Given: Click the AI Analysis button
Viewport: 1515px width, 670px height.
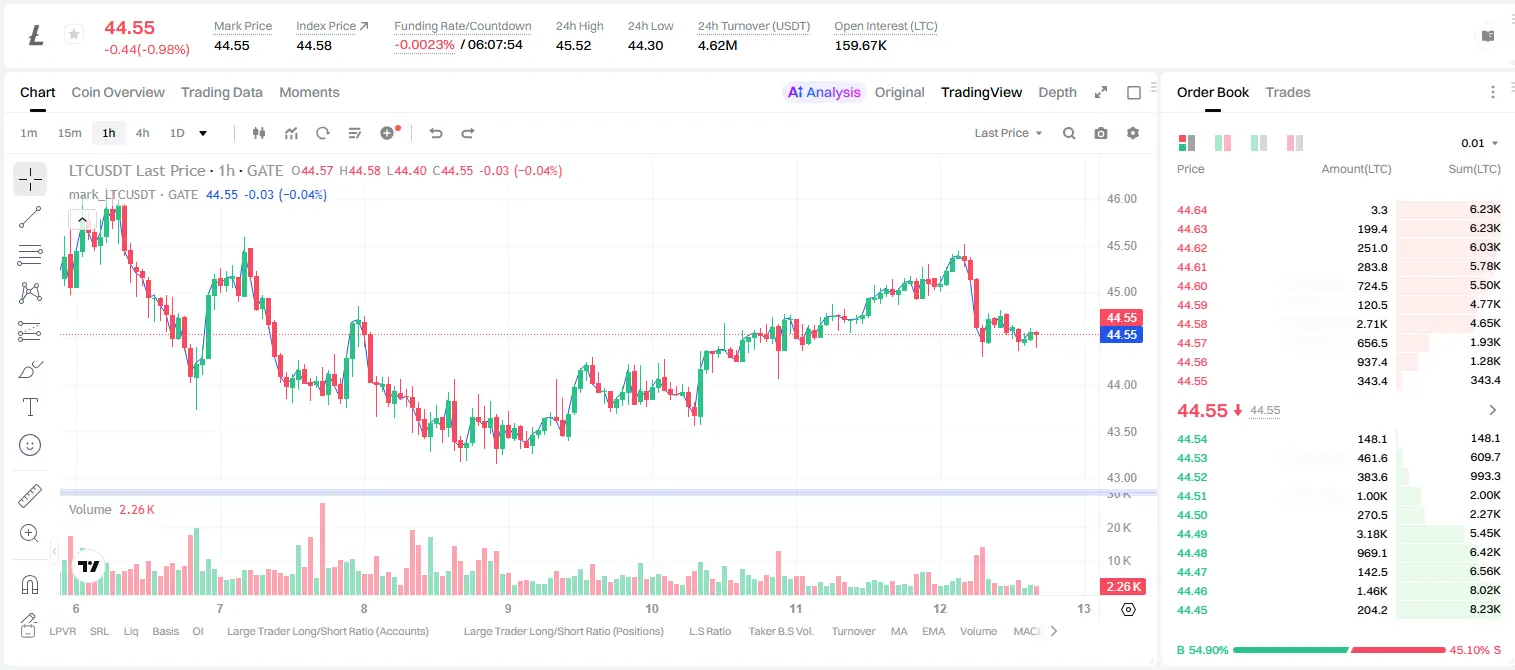Looking at the screenshot, I should pos(823,92).
